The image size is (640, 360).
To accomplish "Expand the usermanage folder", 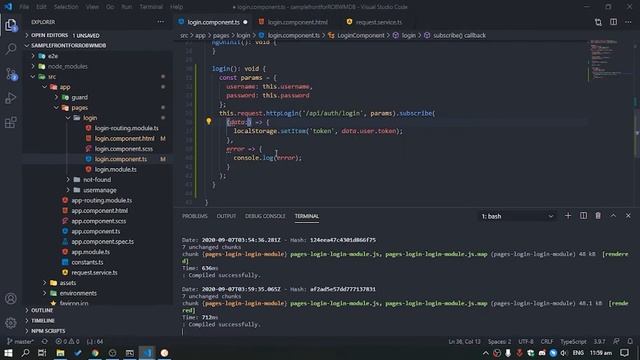I will 100,190.
